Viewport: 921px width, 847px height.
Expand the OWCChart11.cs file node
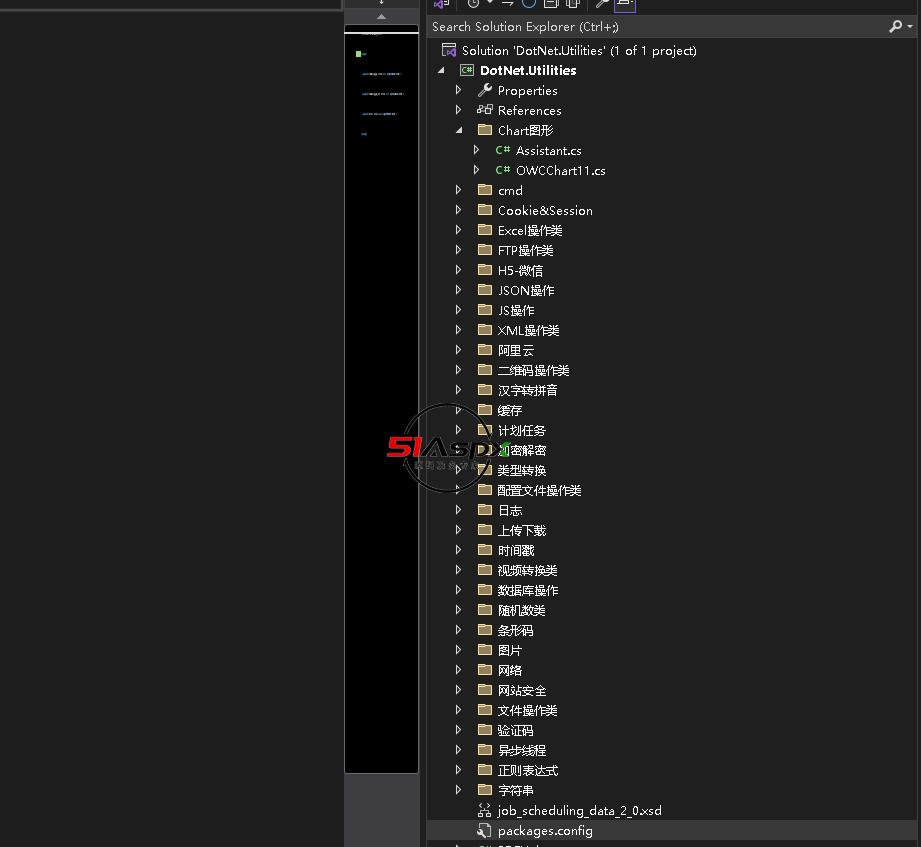[476, 170]
